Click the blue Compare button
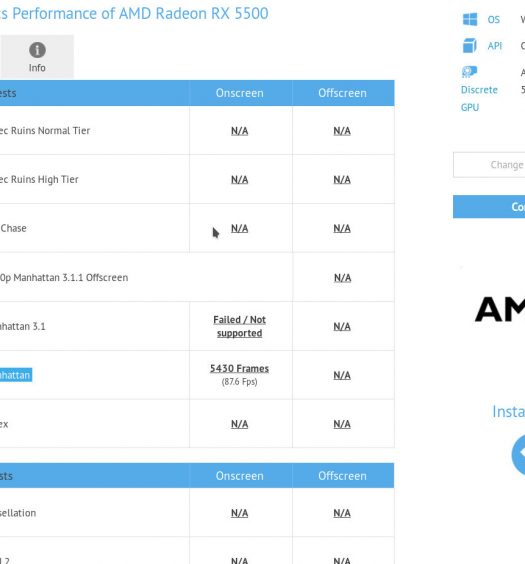 tap(489, 206)
